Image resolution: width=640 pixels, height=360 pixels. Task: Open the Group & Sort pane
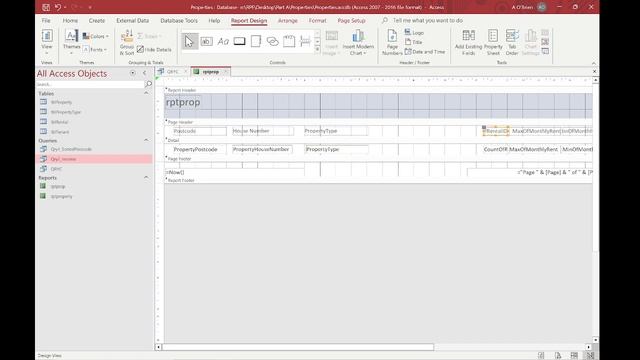point(127,42)
